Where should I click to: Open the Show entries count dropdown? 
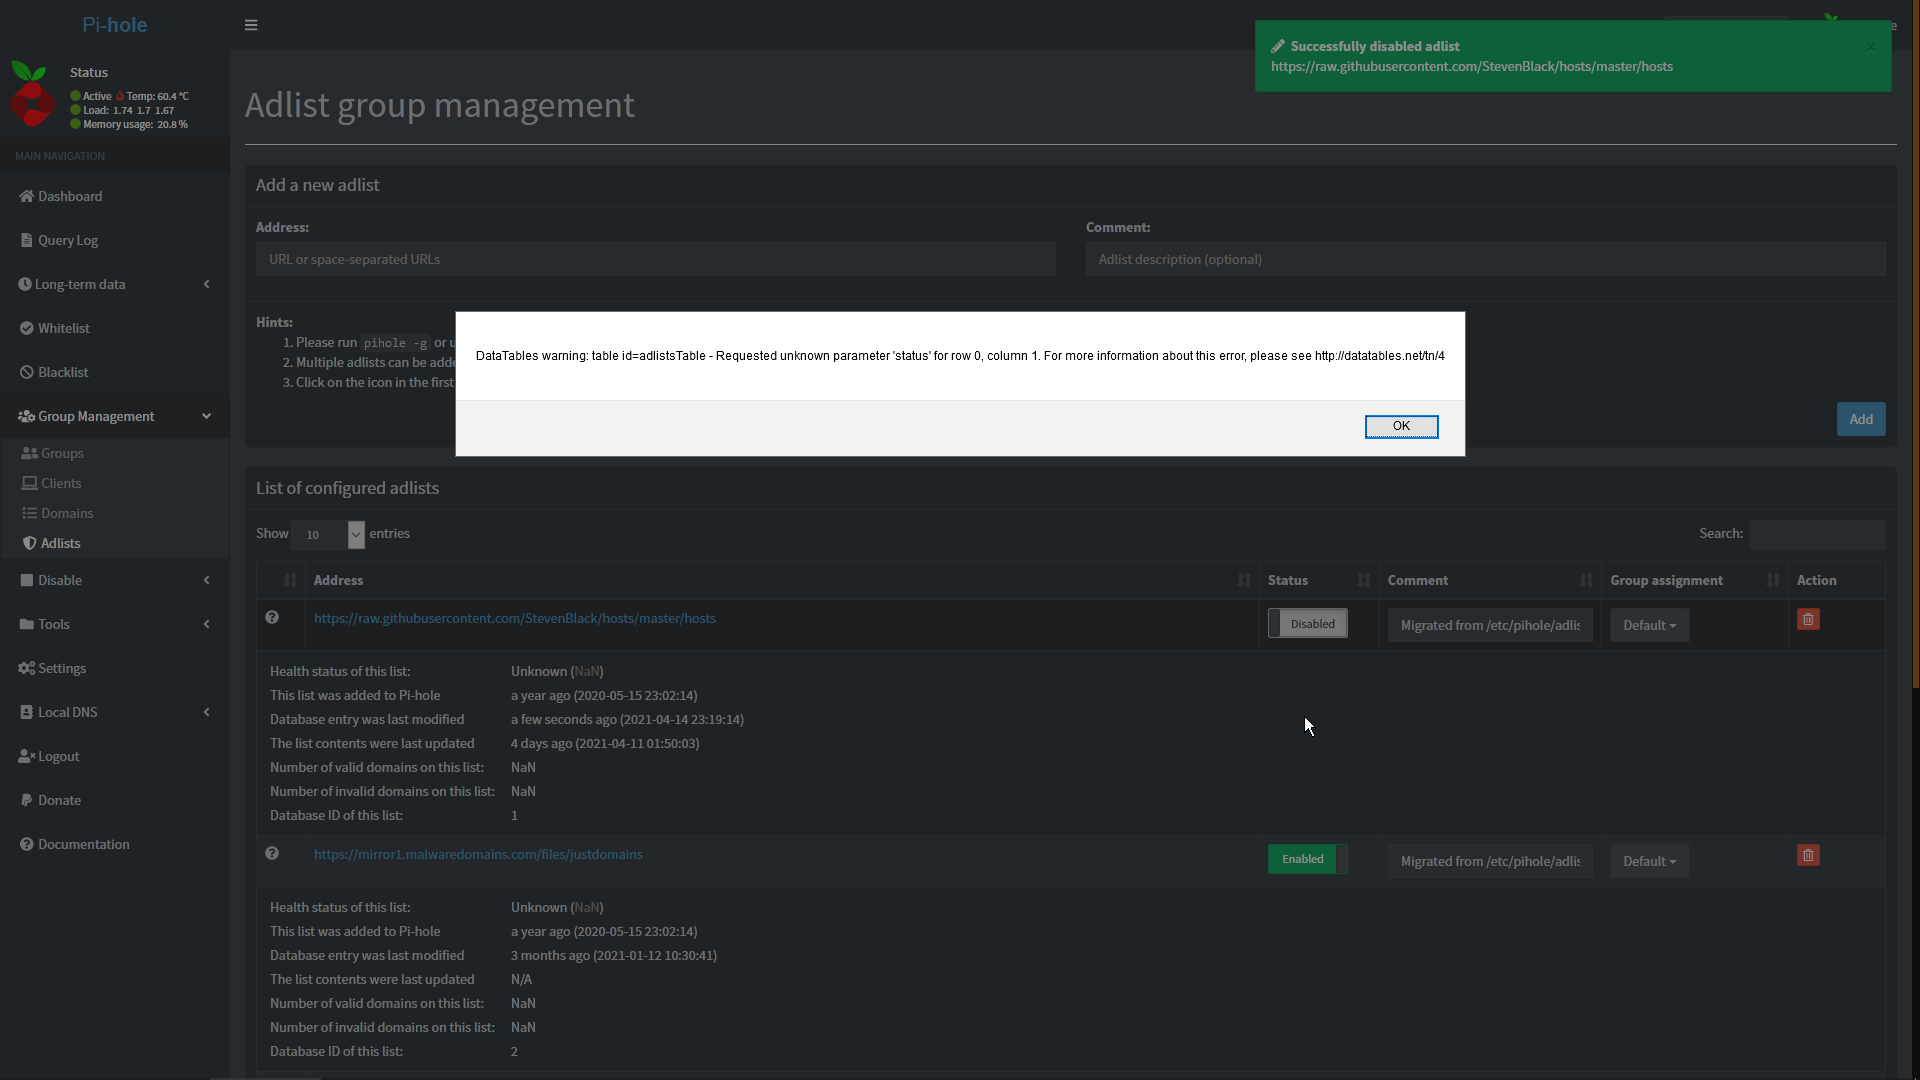[328, 535]
